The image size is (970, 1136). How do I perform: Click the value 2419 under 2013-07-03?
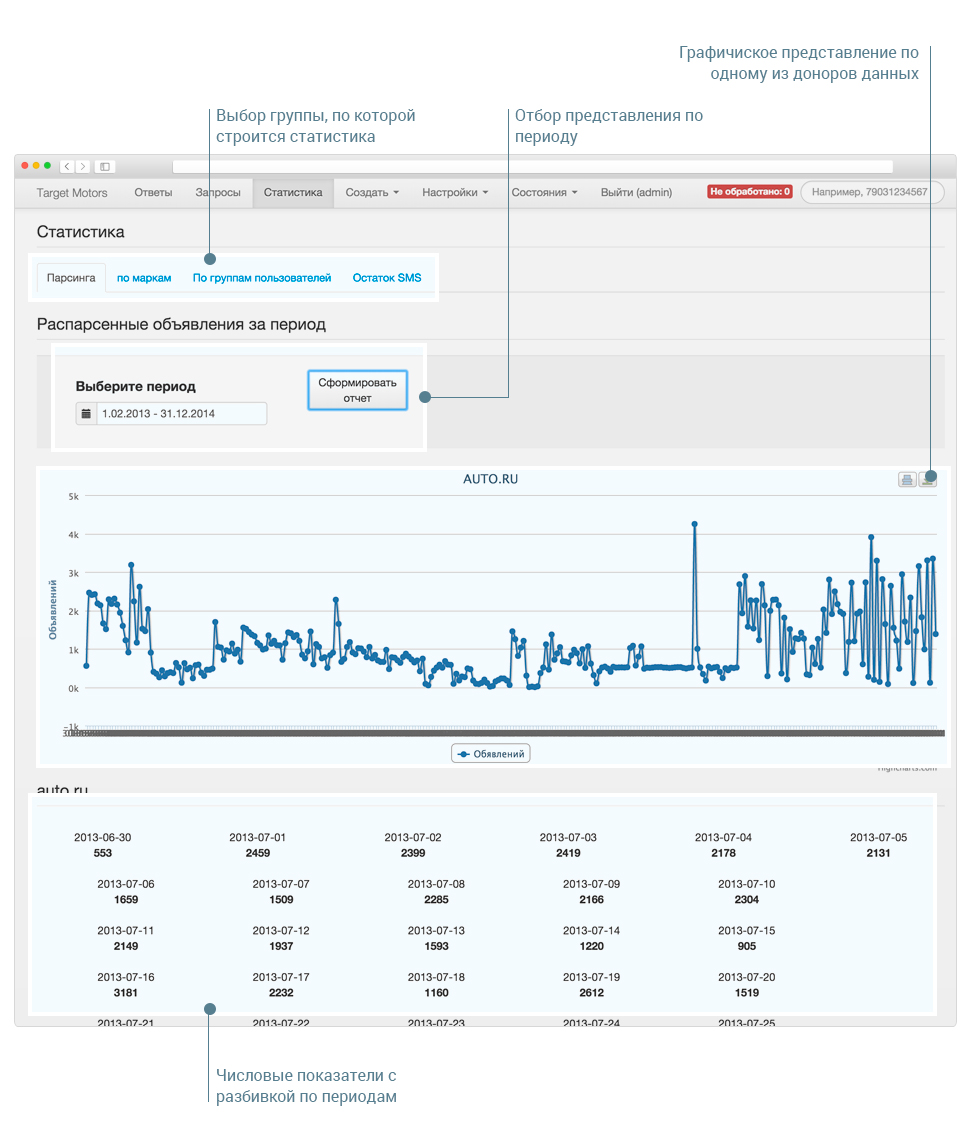pos(568,853)
